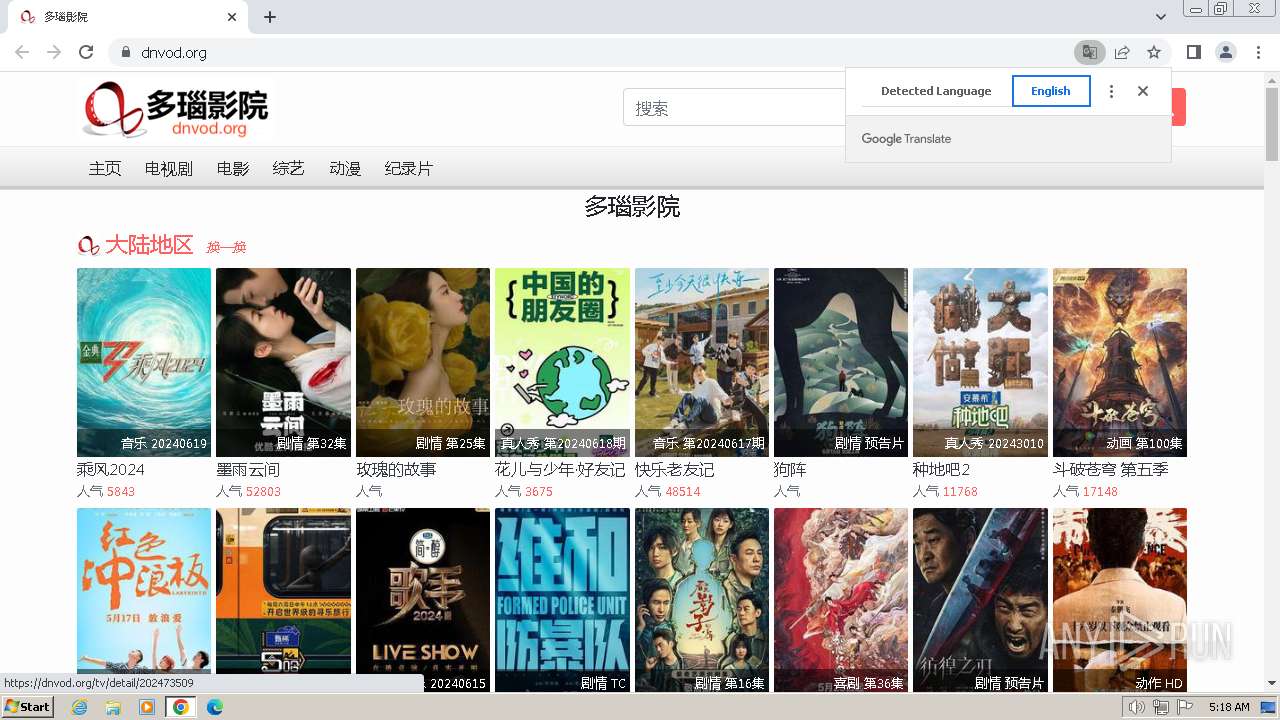The image size is (1280, 720).
Task: Click the browser Forward arrow
Action: [x=54, y=52]
